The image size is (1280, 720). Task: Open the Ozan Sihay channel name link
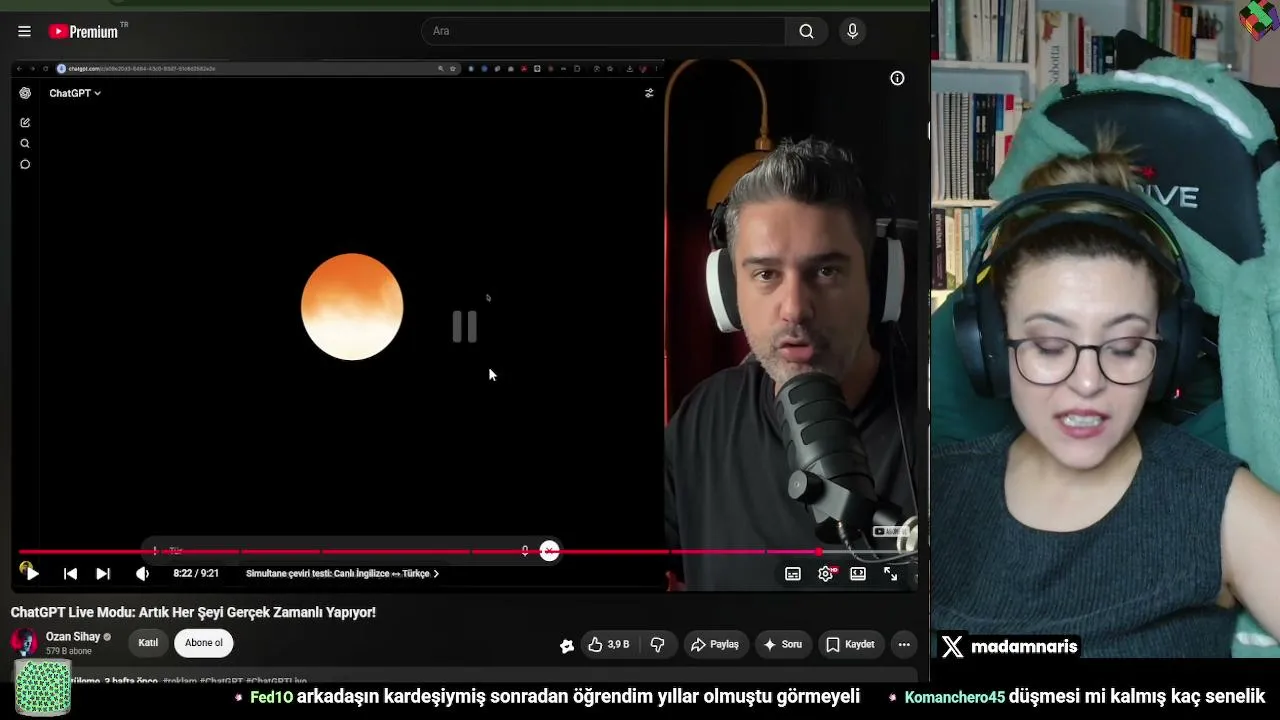click(x=73, y=637)
